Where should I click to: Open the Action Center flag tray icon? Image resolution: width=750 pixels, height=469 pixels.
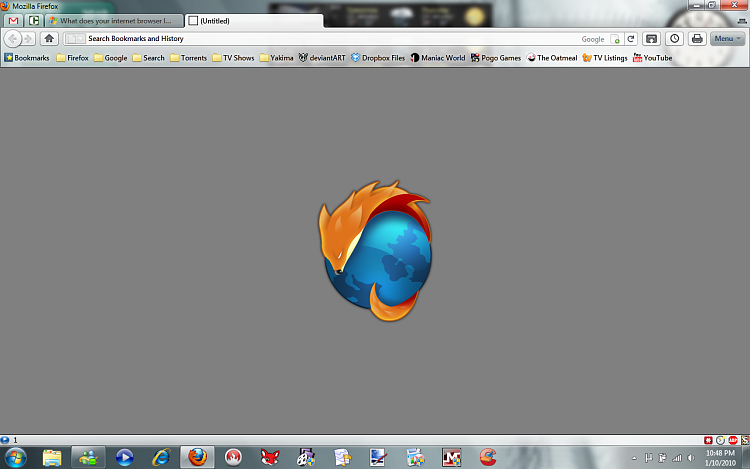[x=649, y=458]
